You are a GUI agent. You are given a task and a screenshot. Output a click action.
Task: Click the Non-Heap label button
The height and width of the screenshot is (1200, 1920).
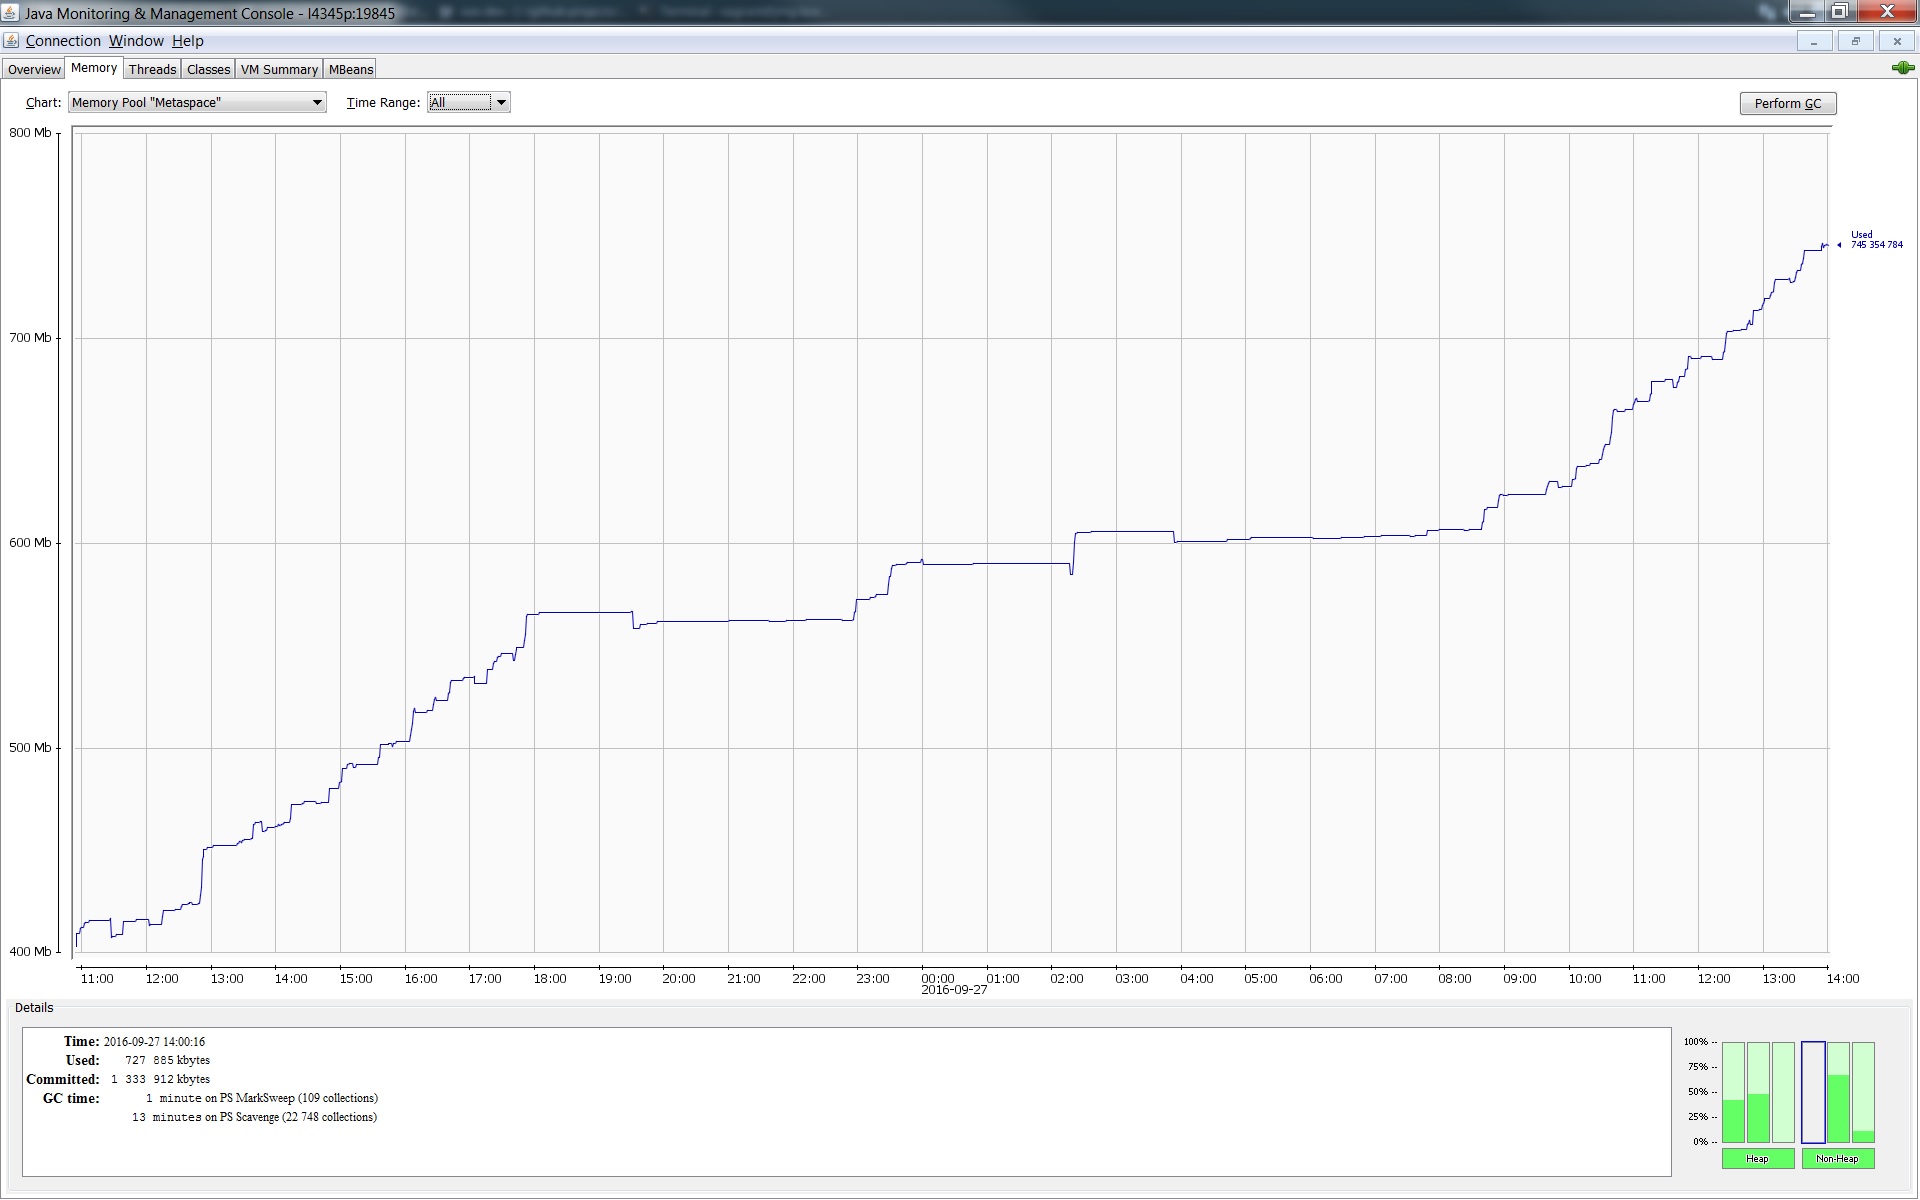tap(1837, 1158)
